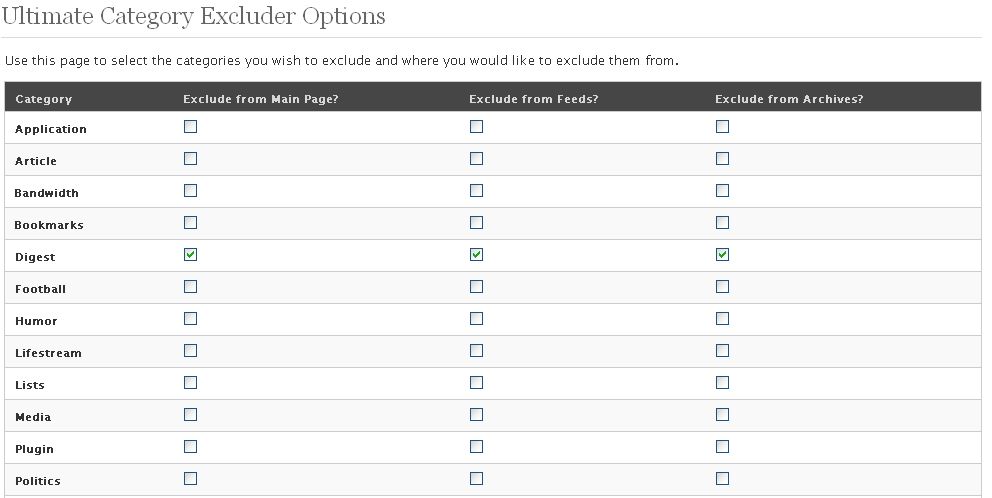Image resolution: width=992 pixels, height=498 pixels.
Task: Click the Exclude from Feeds header
Action: coord(533,99)
